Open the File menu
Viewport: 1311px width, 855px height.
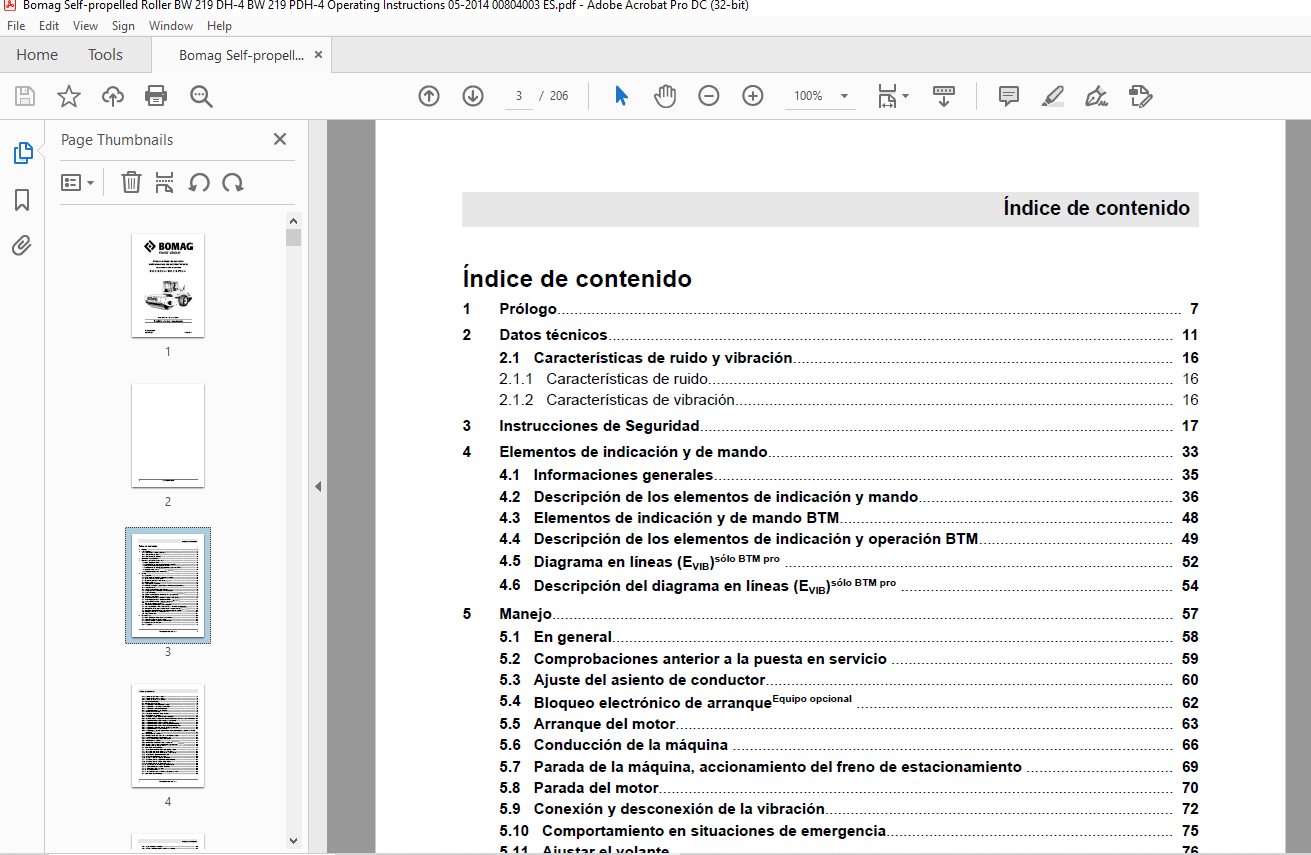(x=16, y=26)
